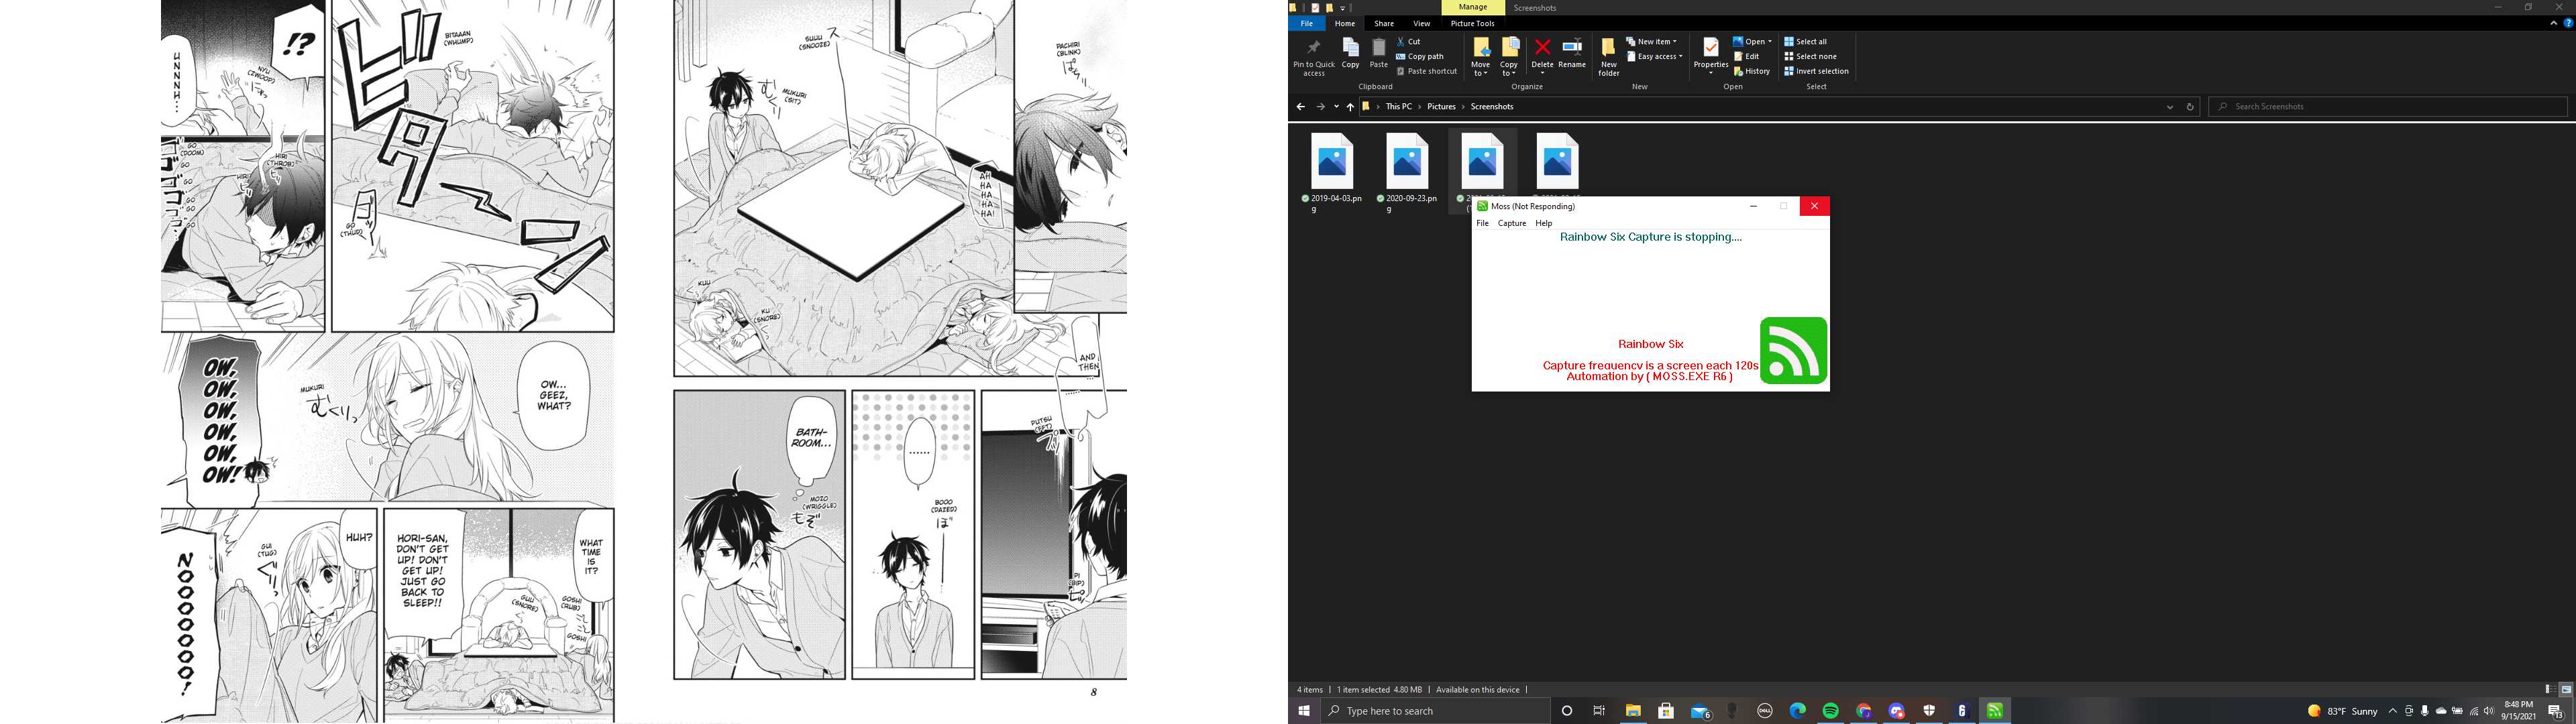Click the Copy icon in Clipboard group
Screen dimensions: 2576x724
pos(1350,48)
